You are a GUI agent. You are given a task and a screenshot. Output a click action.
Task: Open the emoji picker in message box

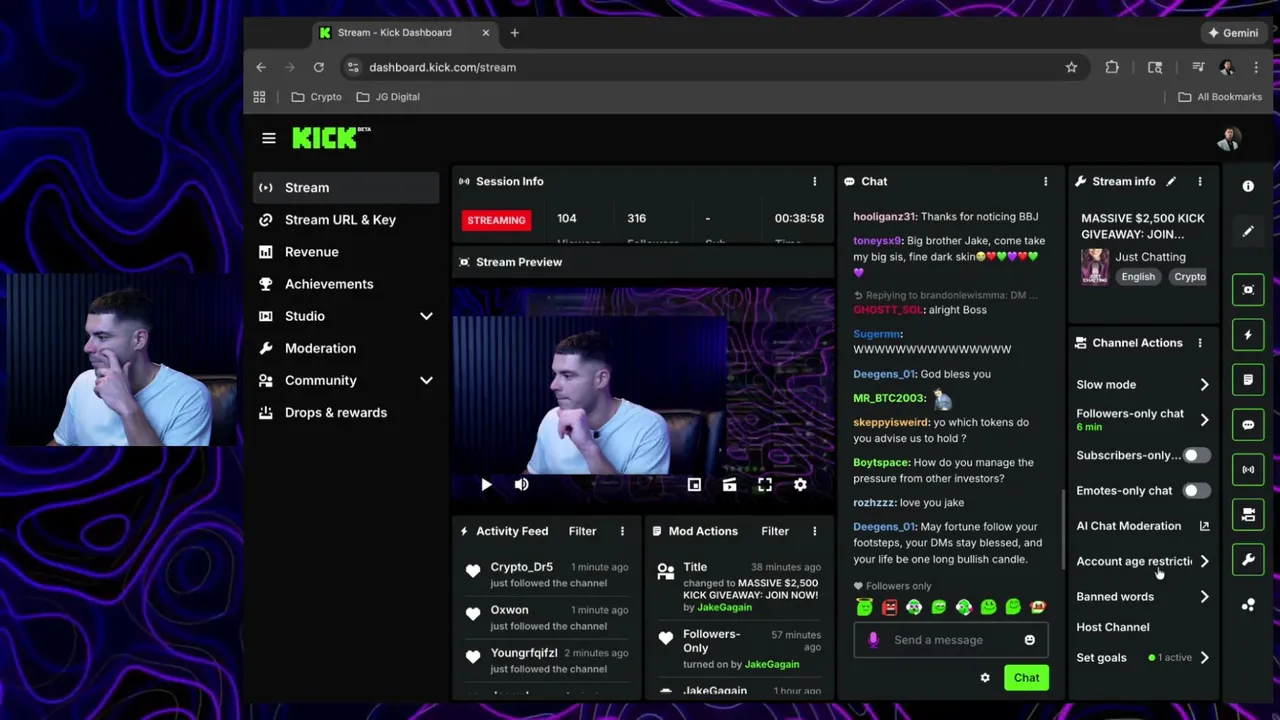(1029, 640)
